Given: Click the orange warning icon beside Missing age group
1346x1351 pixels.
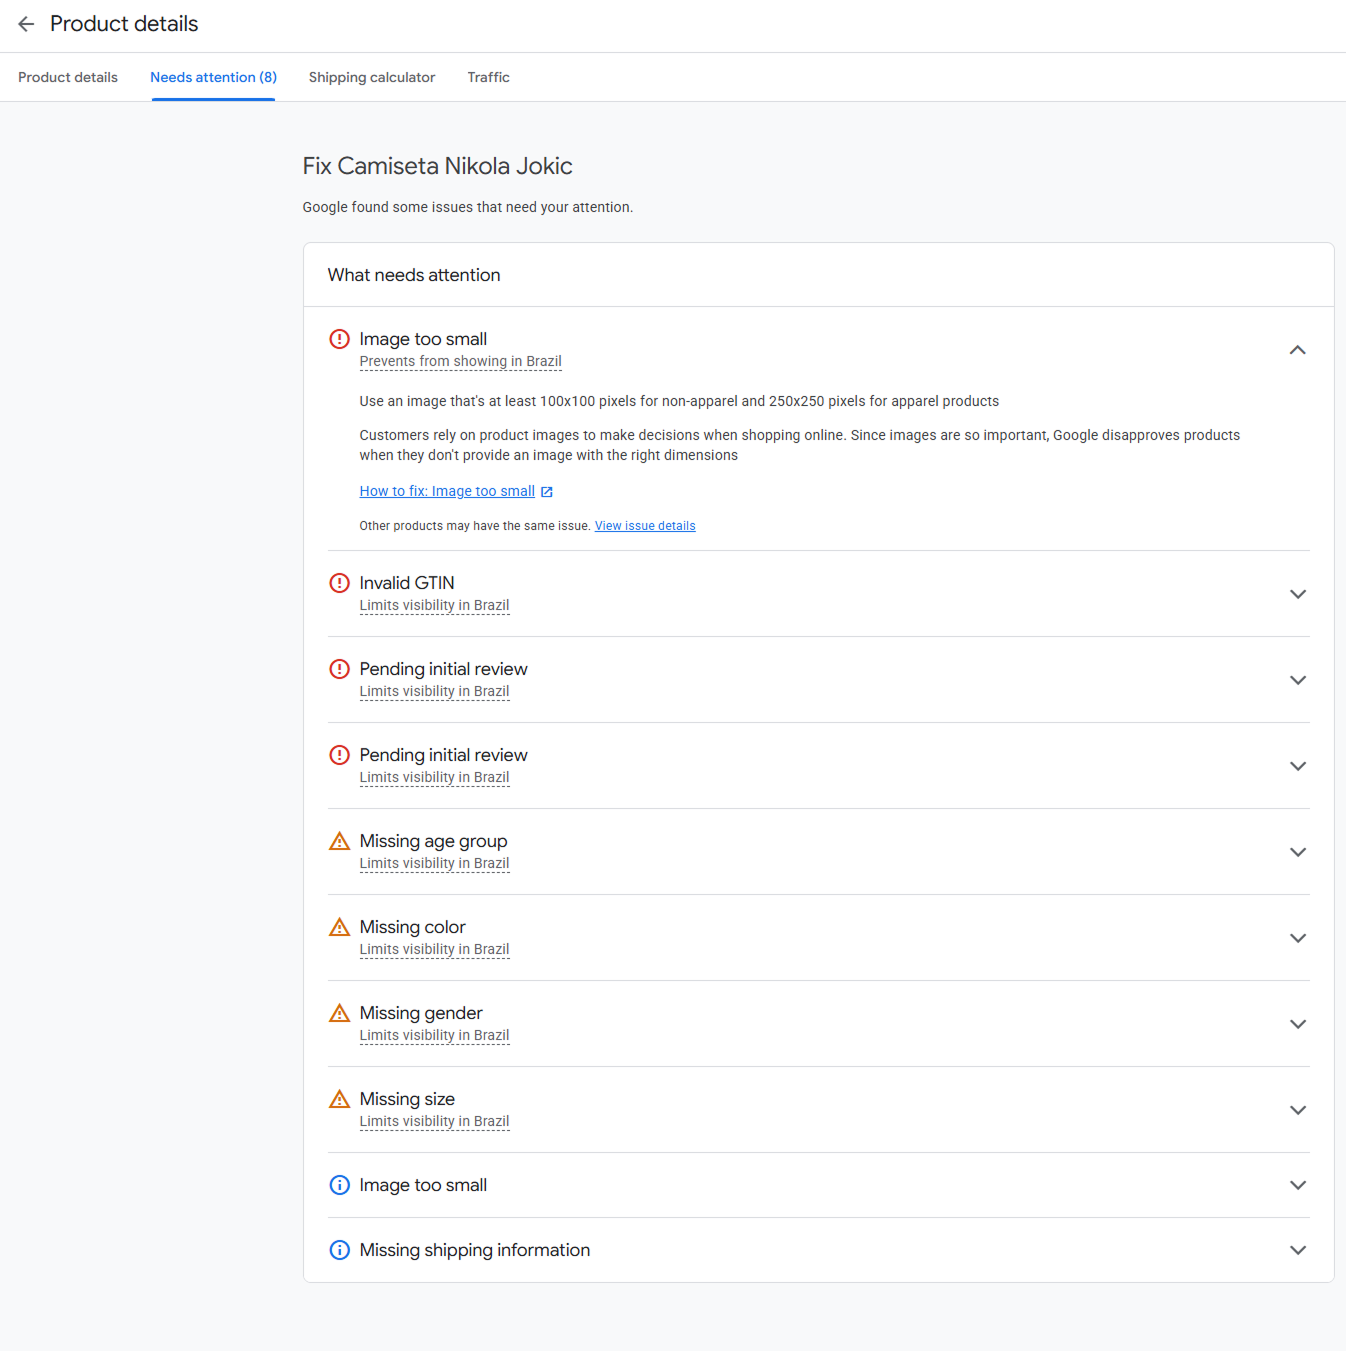Looking at the screenshot, I should click(340, 841).
